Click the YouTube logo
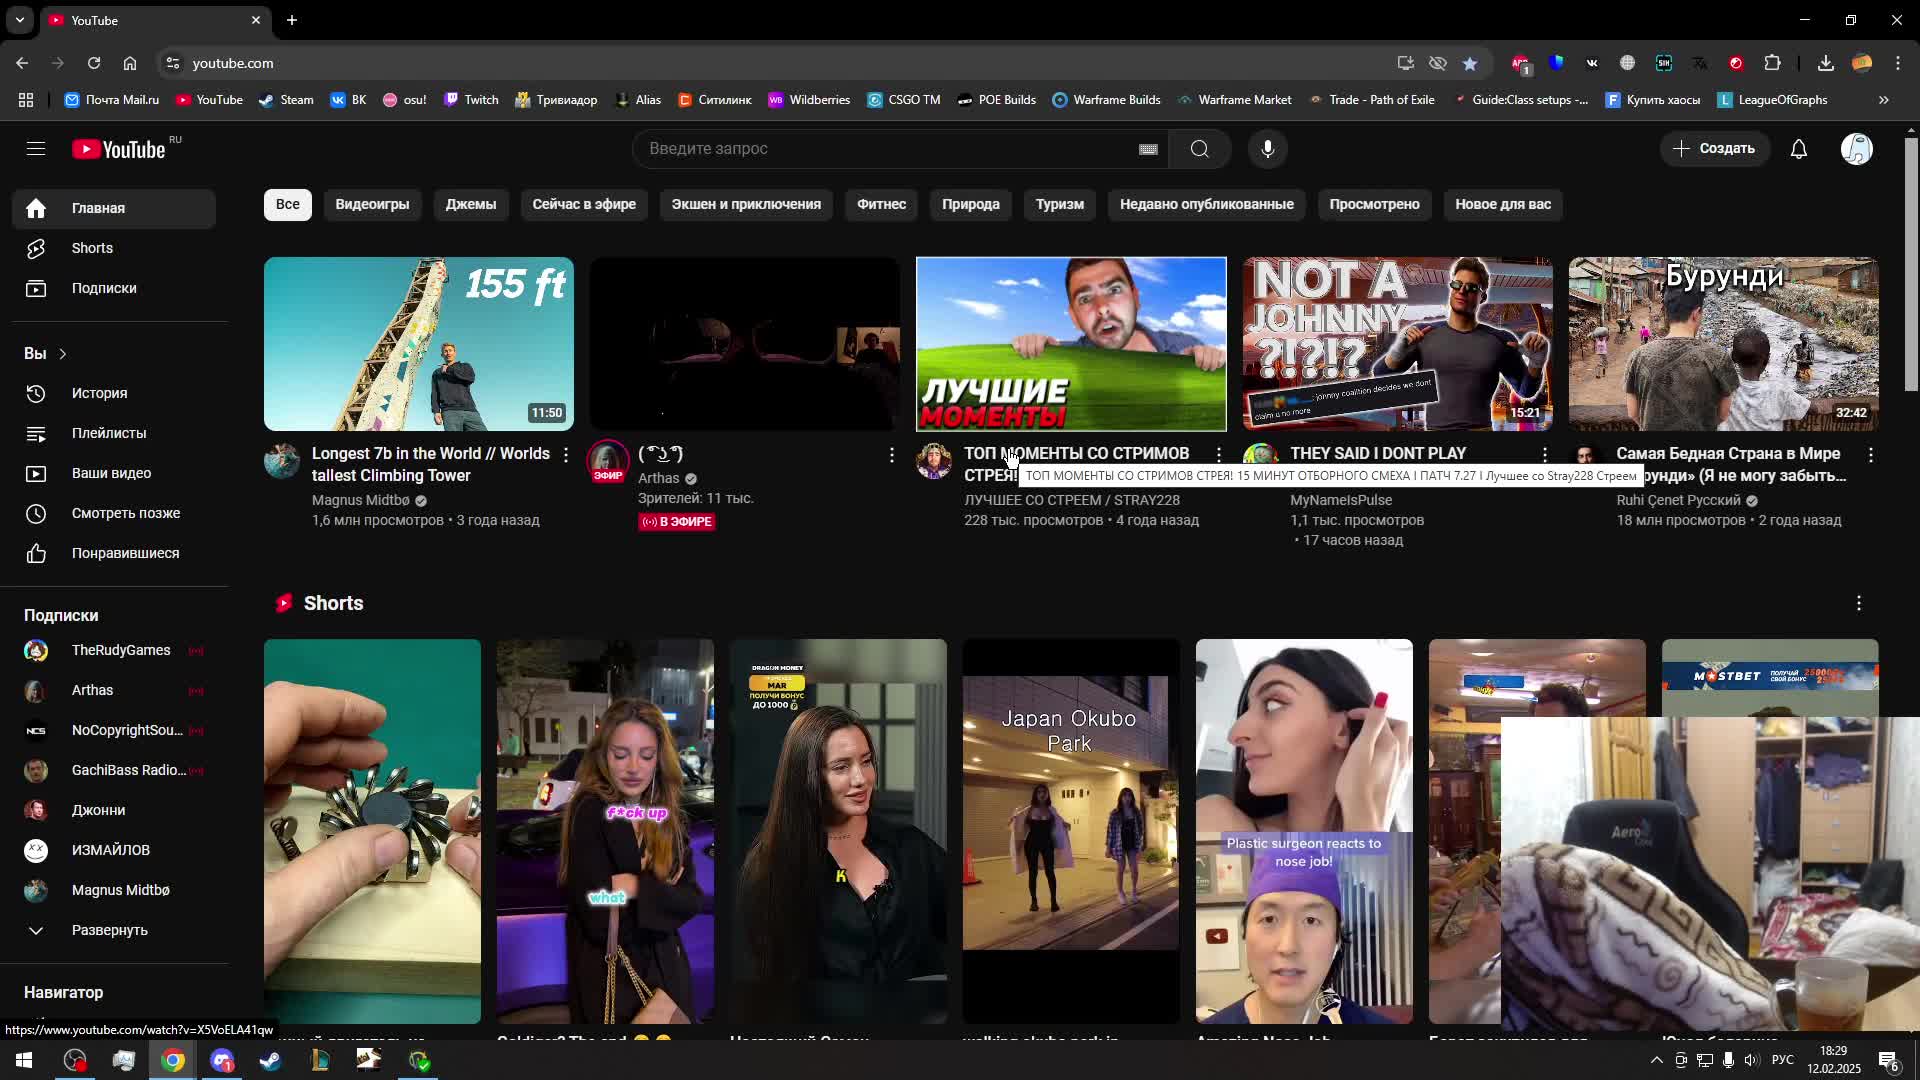 click(120, 149)
